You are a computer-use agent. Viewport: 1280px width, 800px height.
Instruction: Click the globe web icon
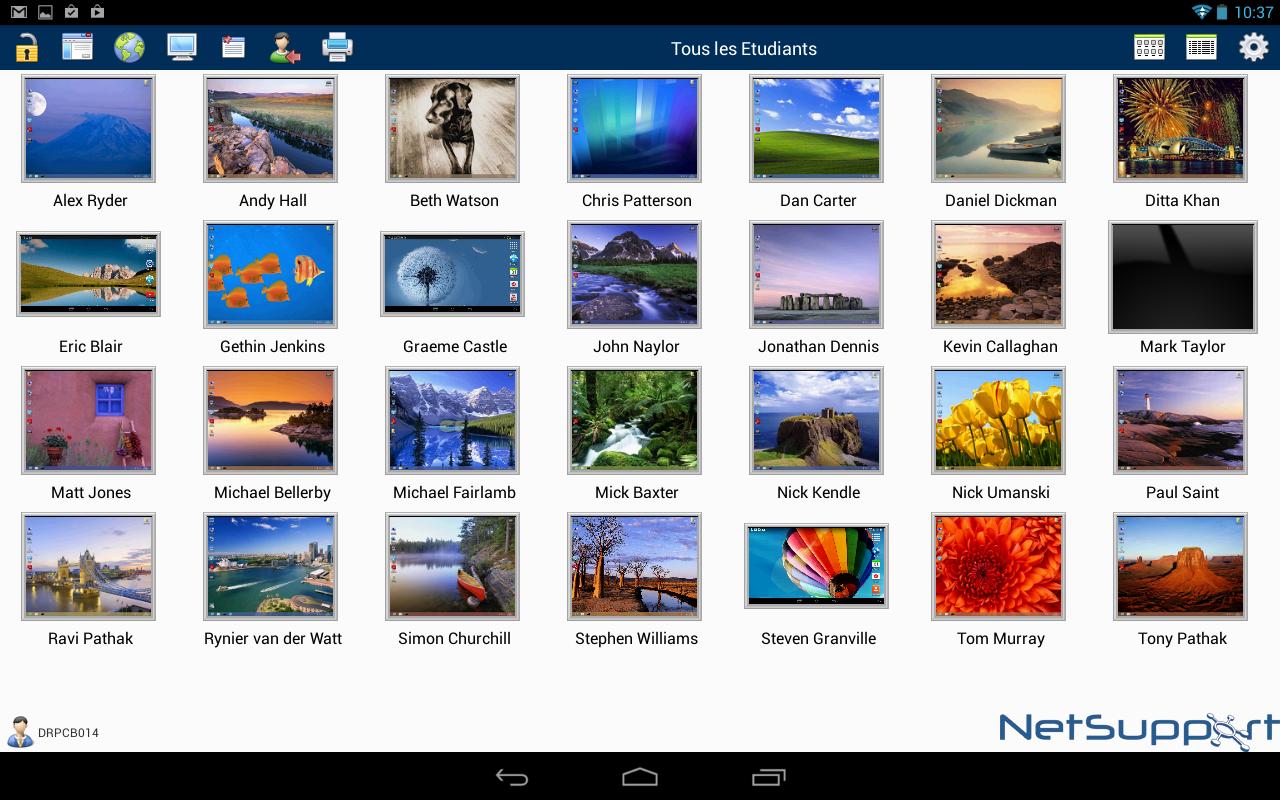click(129, 47)
